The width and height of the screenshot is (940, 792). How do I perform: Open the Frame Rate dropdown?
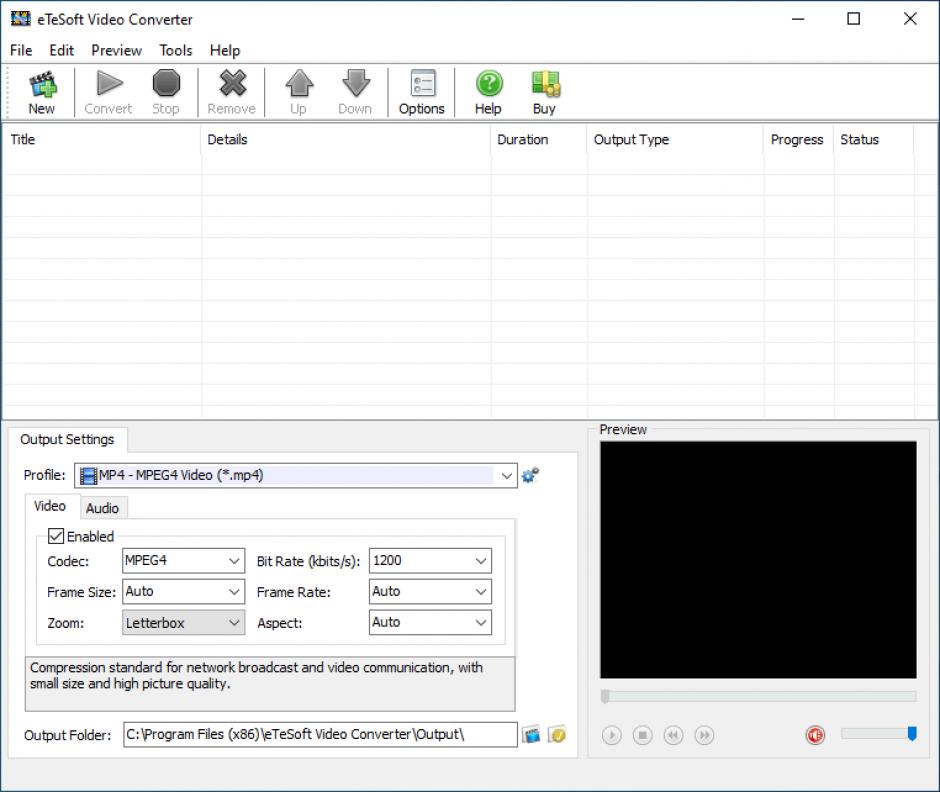pos(430,592)
